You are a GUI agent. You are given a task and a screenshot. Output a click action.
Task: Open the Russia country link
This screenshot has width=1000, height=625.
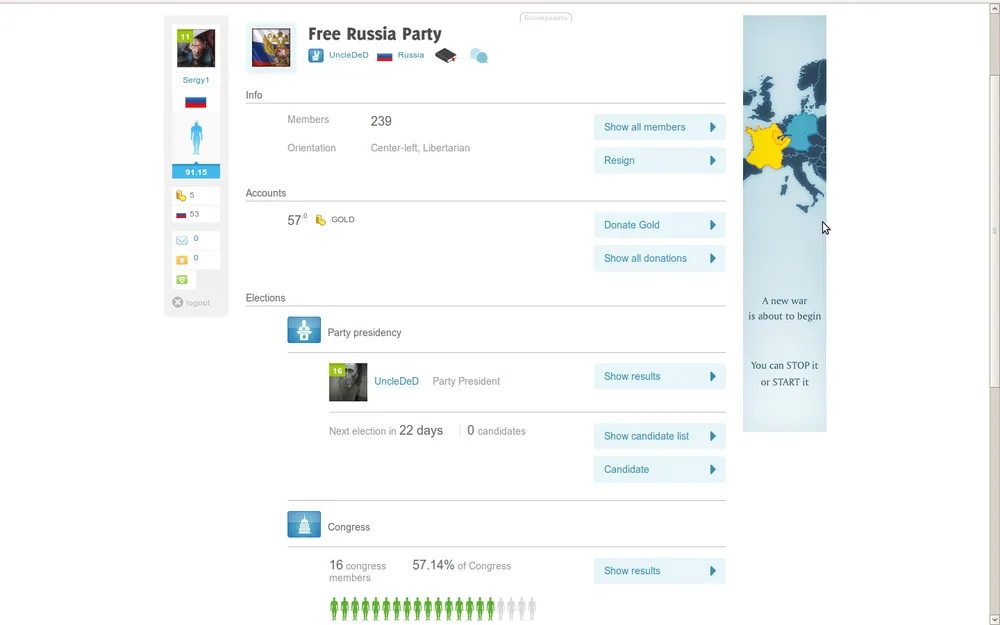(411, 55)
